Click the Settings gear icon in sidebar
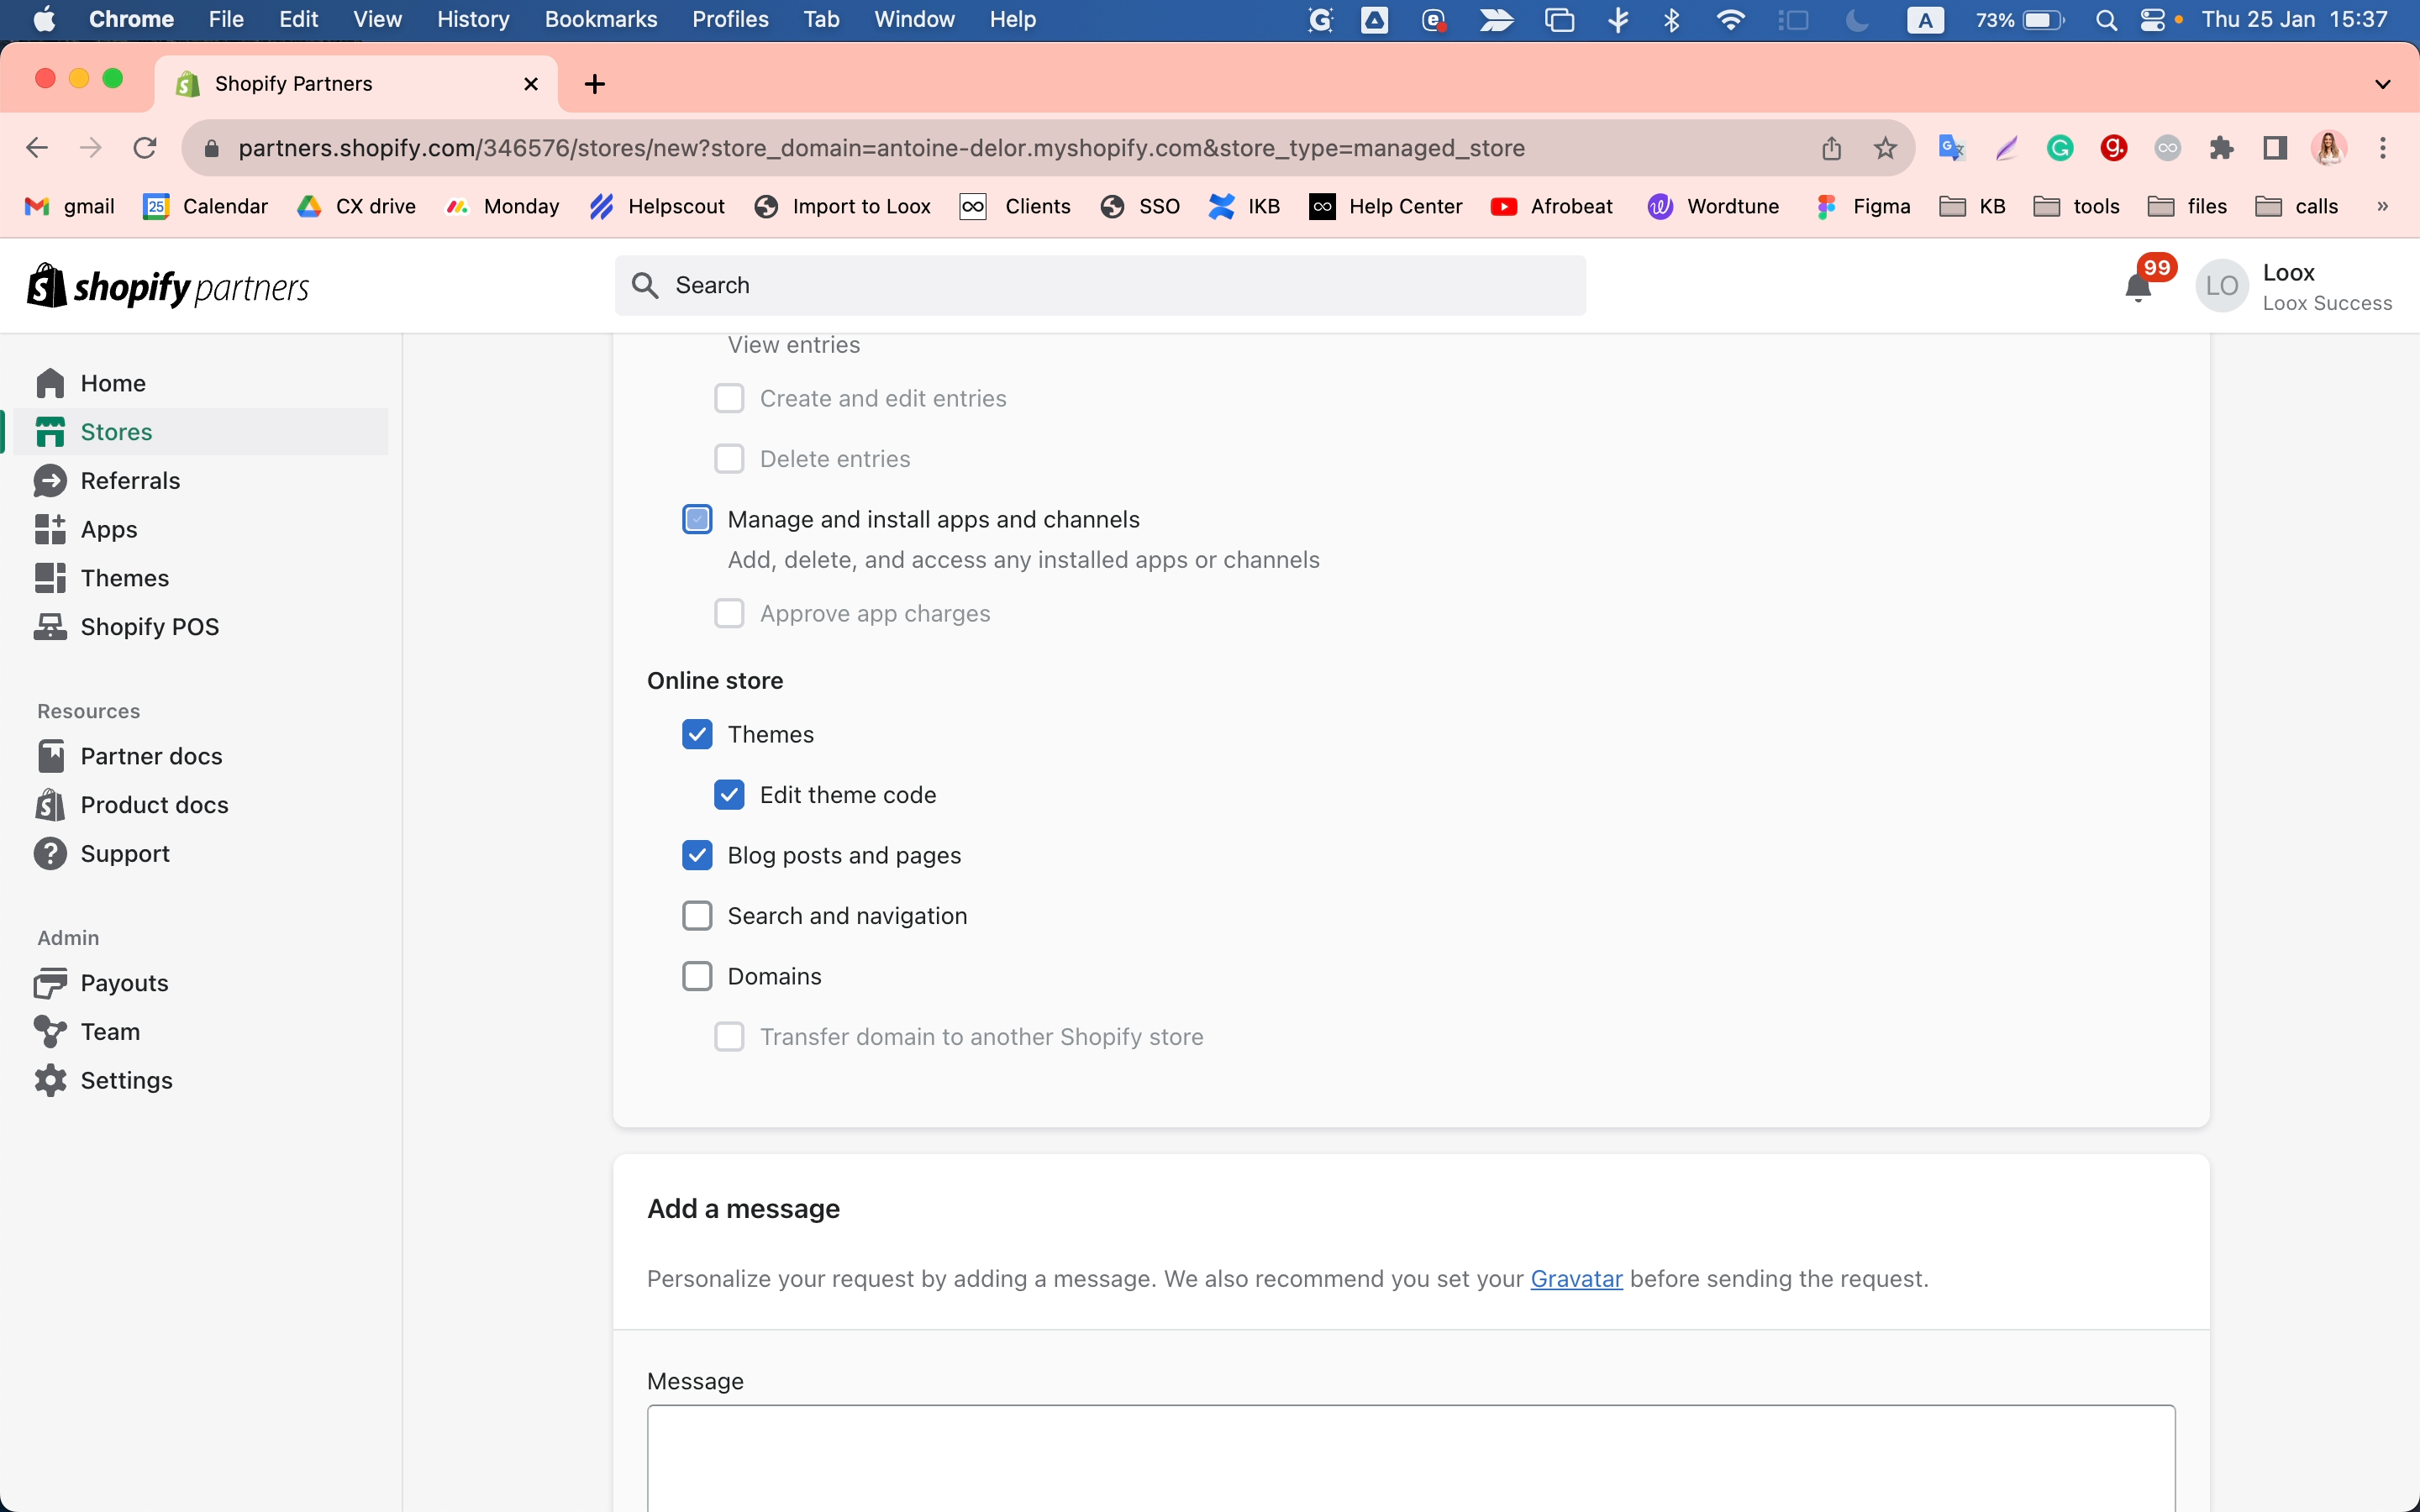The image size is (2420, 1512). (50, 1080)
